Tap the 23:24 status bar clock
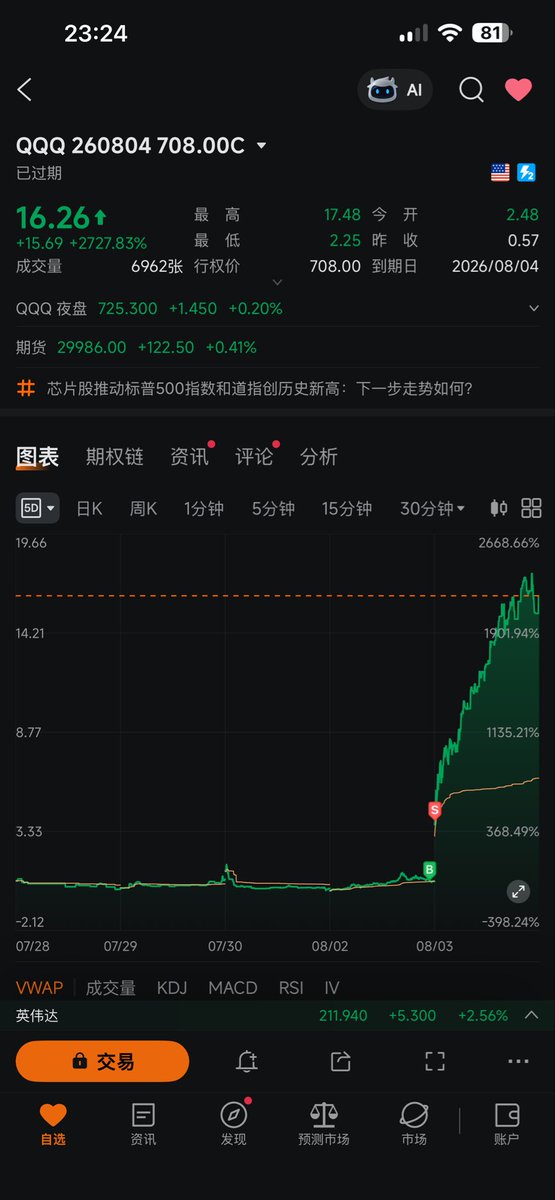The height and width of the screenshot is (1200, 555). [95, 33]
